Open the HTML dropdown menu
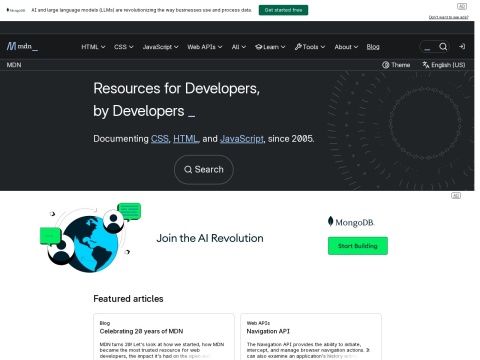The width and height of the screenshot is (480, 360). click(x=93, y=47)
